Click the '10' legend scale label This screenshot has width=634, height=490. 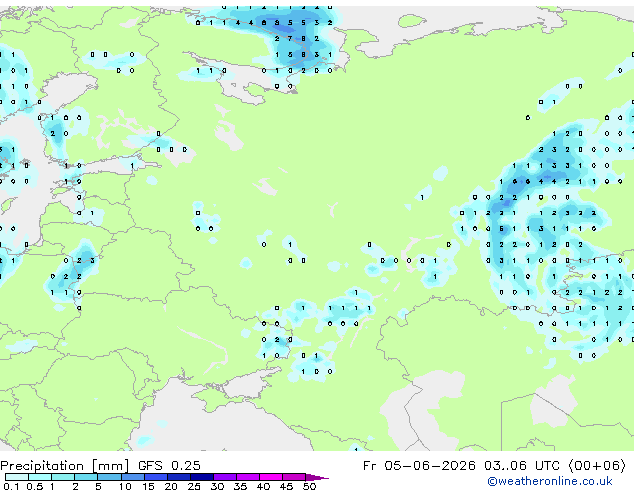pyautogui.click(x=125, y=486)
